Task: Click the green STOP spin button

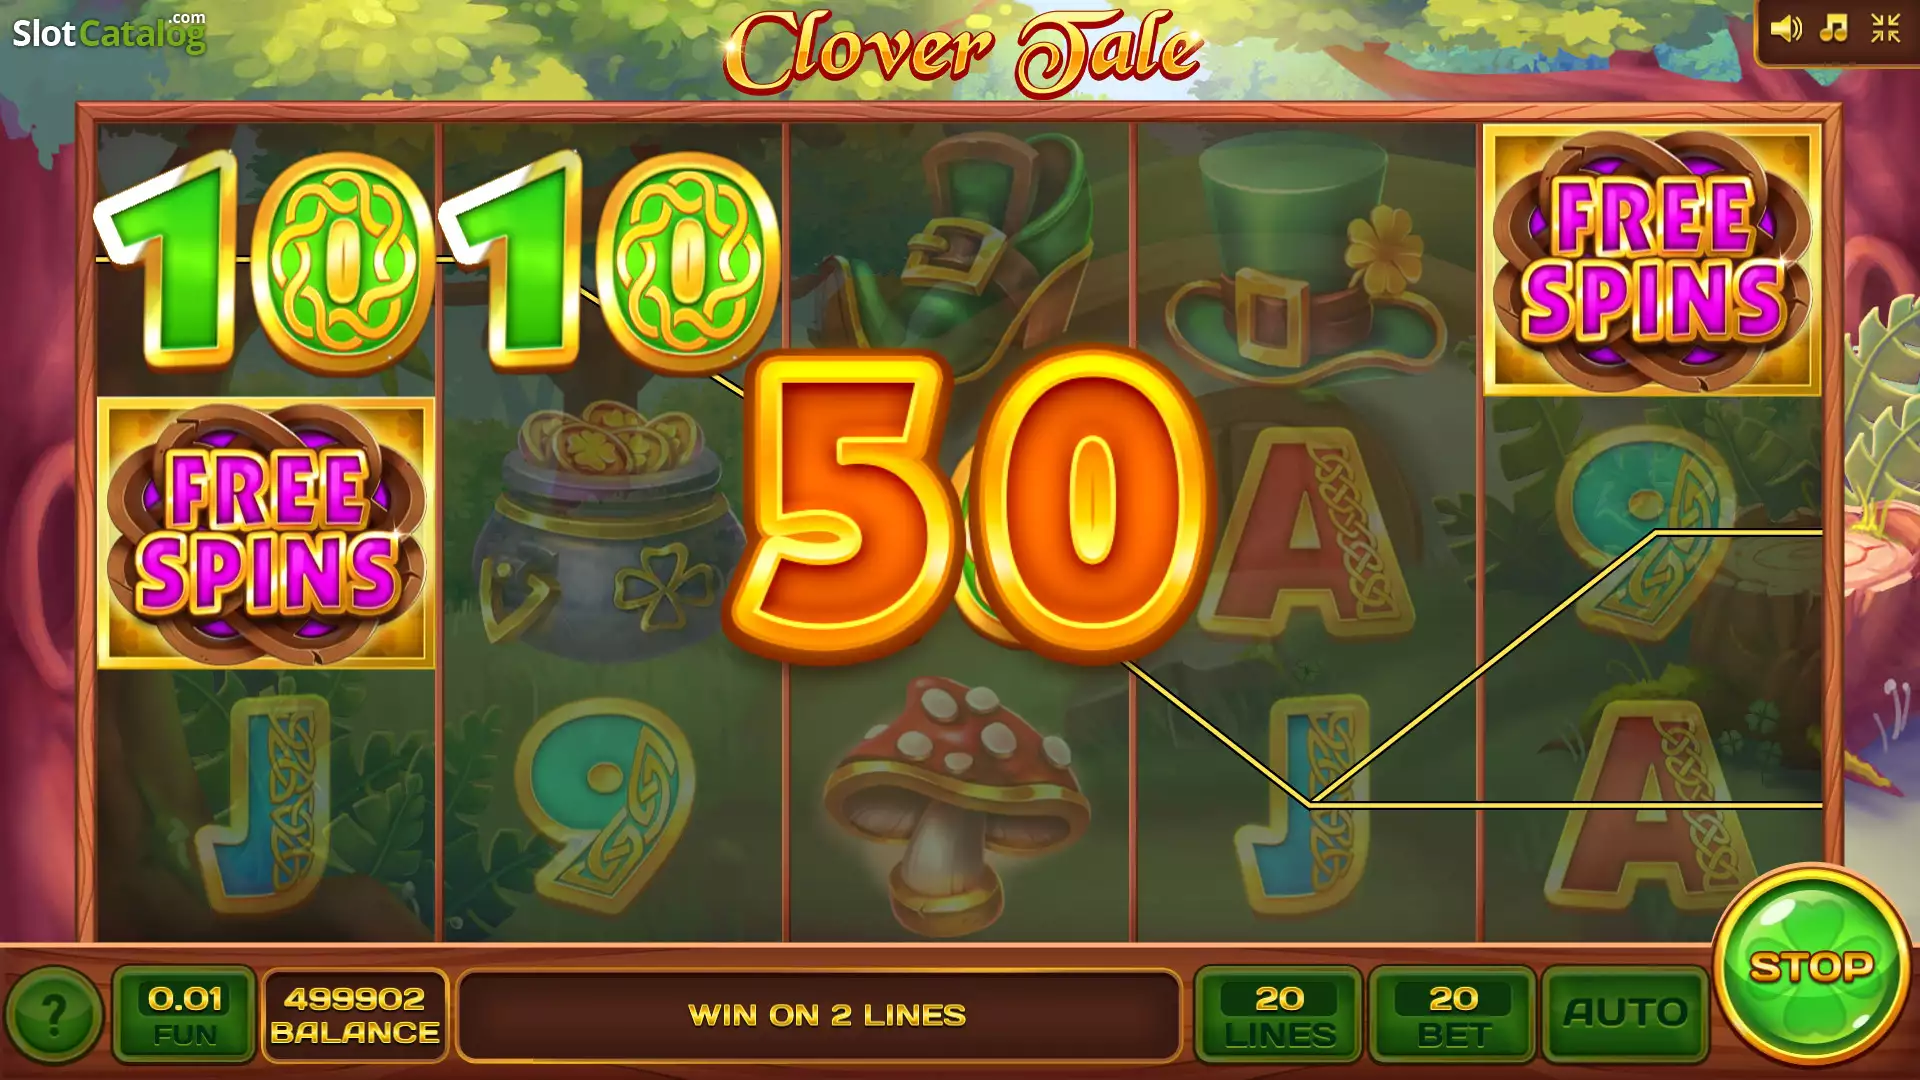Action: click(1811, 966)
